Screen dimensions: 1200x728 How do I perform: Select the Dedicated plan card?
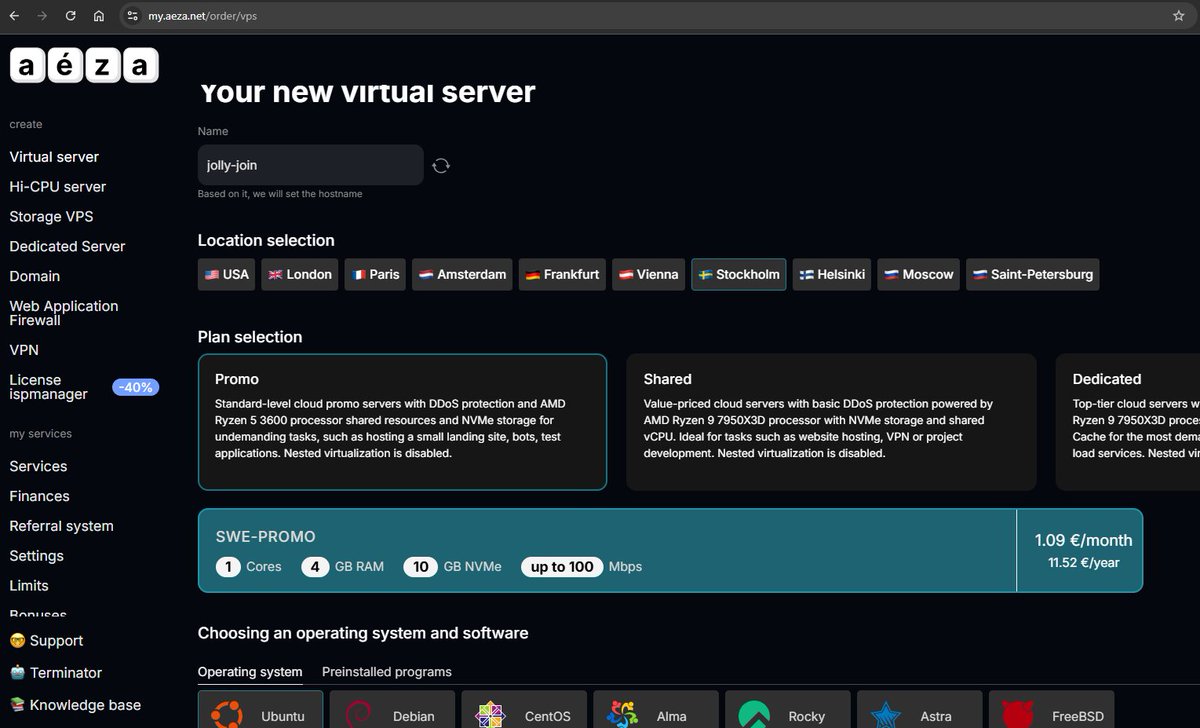coord(1128,422)
